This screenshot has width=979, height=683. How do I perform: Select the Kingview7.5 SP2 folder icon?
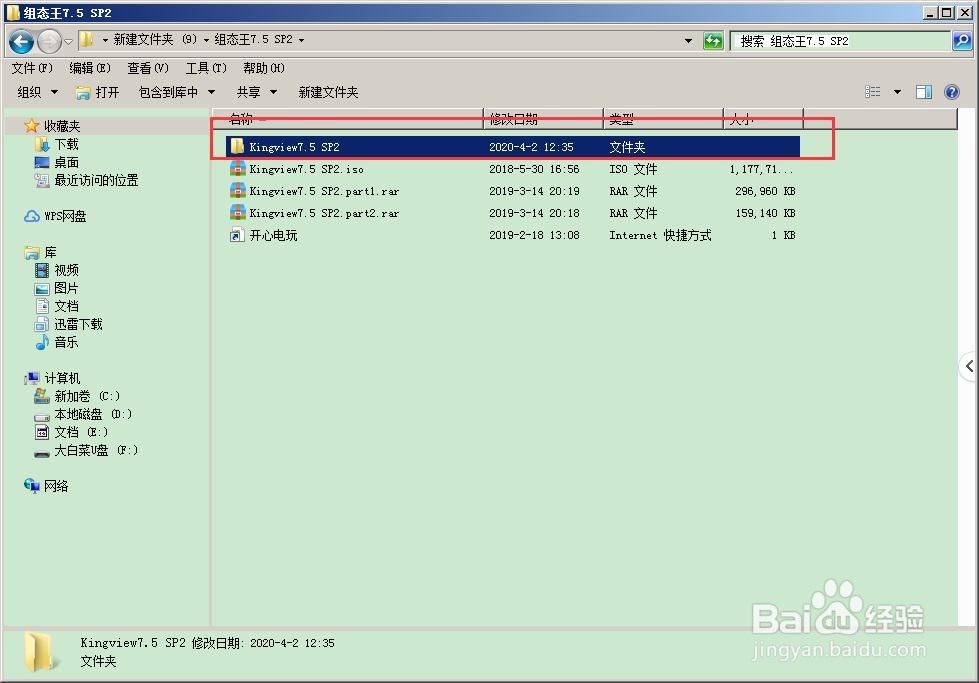(237, 147)
